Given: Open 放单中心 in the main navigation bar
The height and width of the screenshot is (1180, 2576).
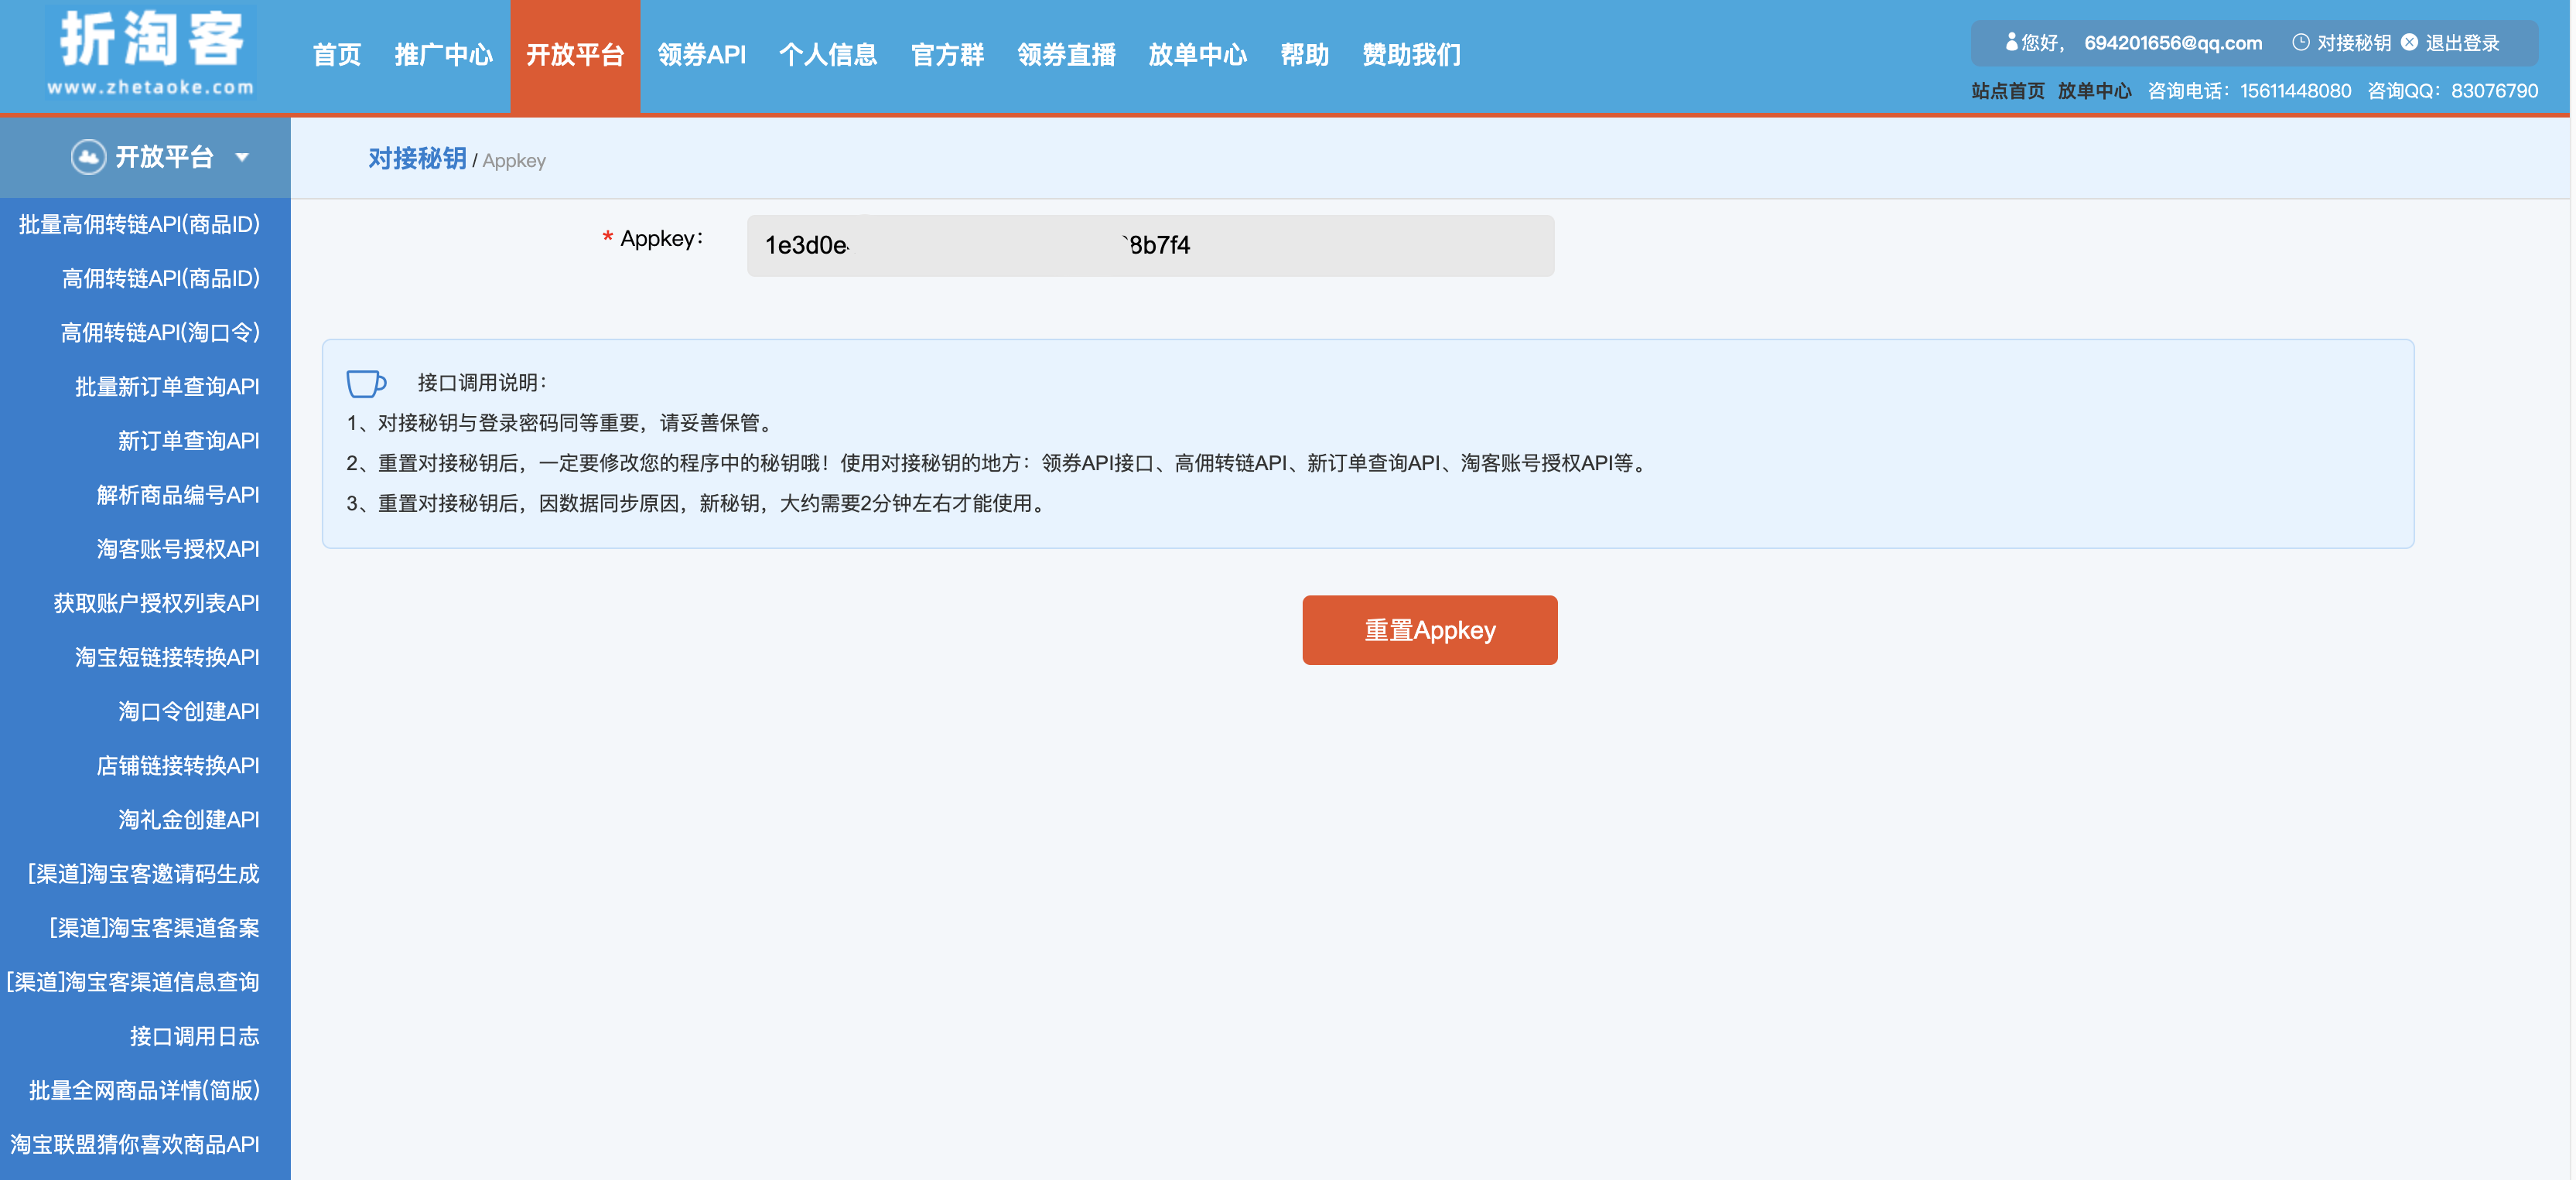Looking at the screenshot, I should click(x=1197, y=55).
